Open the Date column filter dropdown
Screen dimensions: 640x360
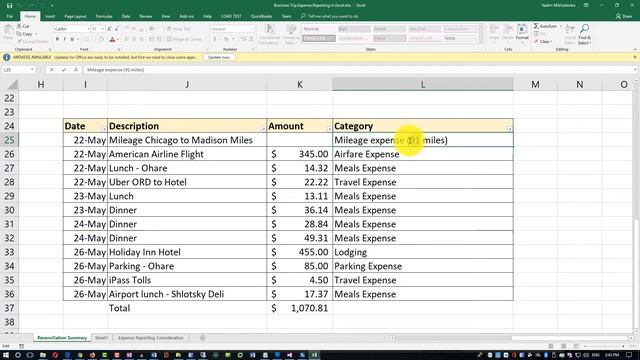click(104, 129)
